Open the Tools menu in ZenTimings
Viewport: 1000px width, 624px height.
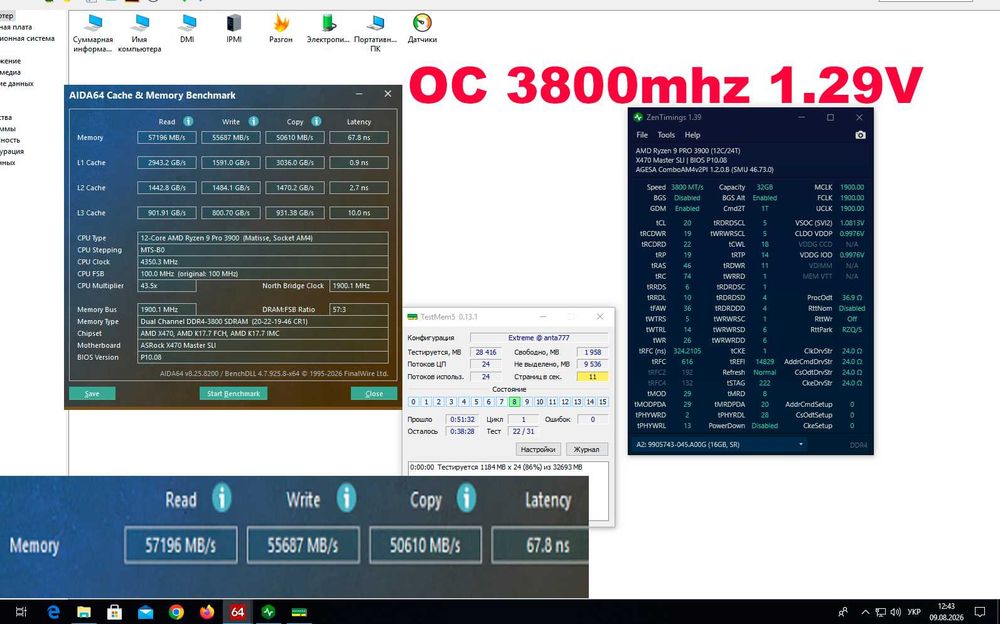[x=666, y=135]
